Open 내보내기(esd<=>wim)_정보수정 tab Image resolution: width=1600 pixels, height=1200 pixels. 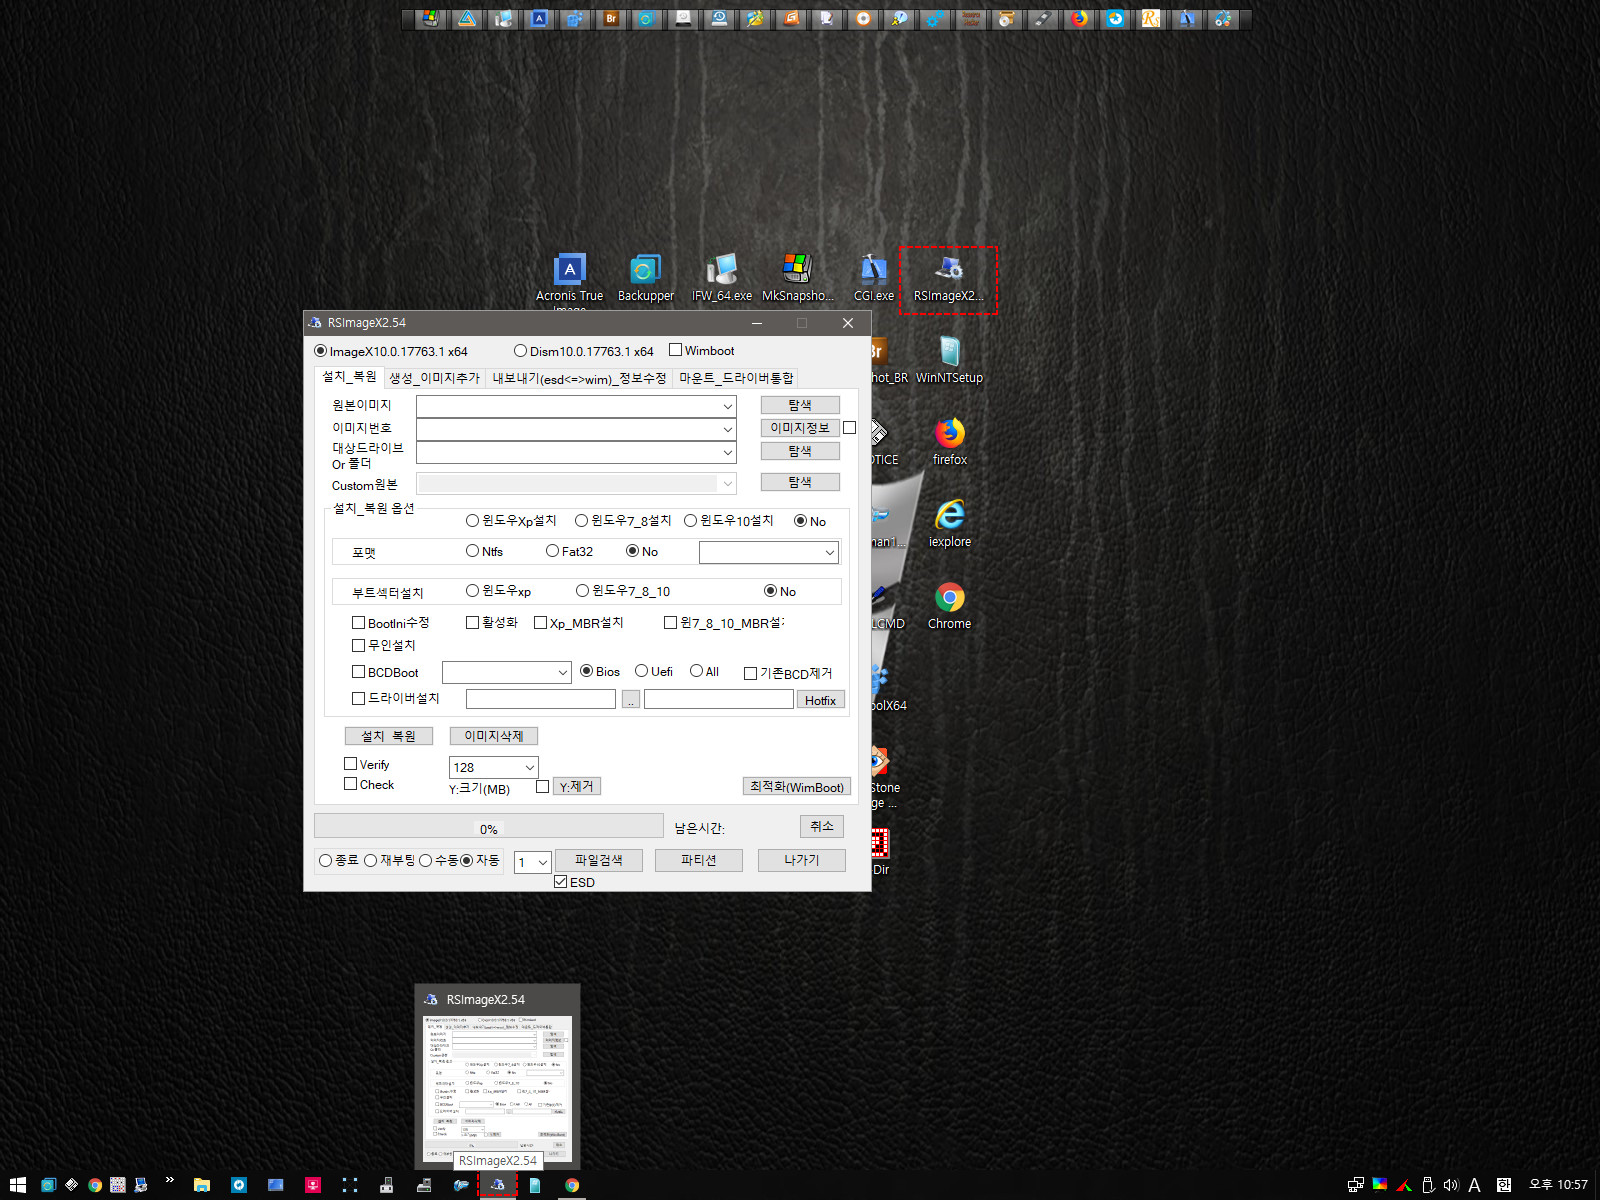tap(579, 378)
